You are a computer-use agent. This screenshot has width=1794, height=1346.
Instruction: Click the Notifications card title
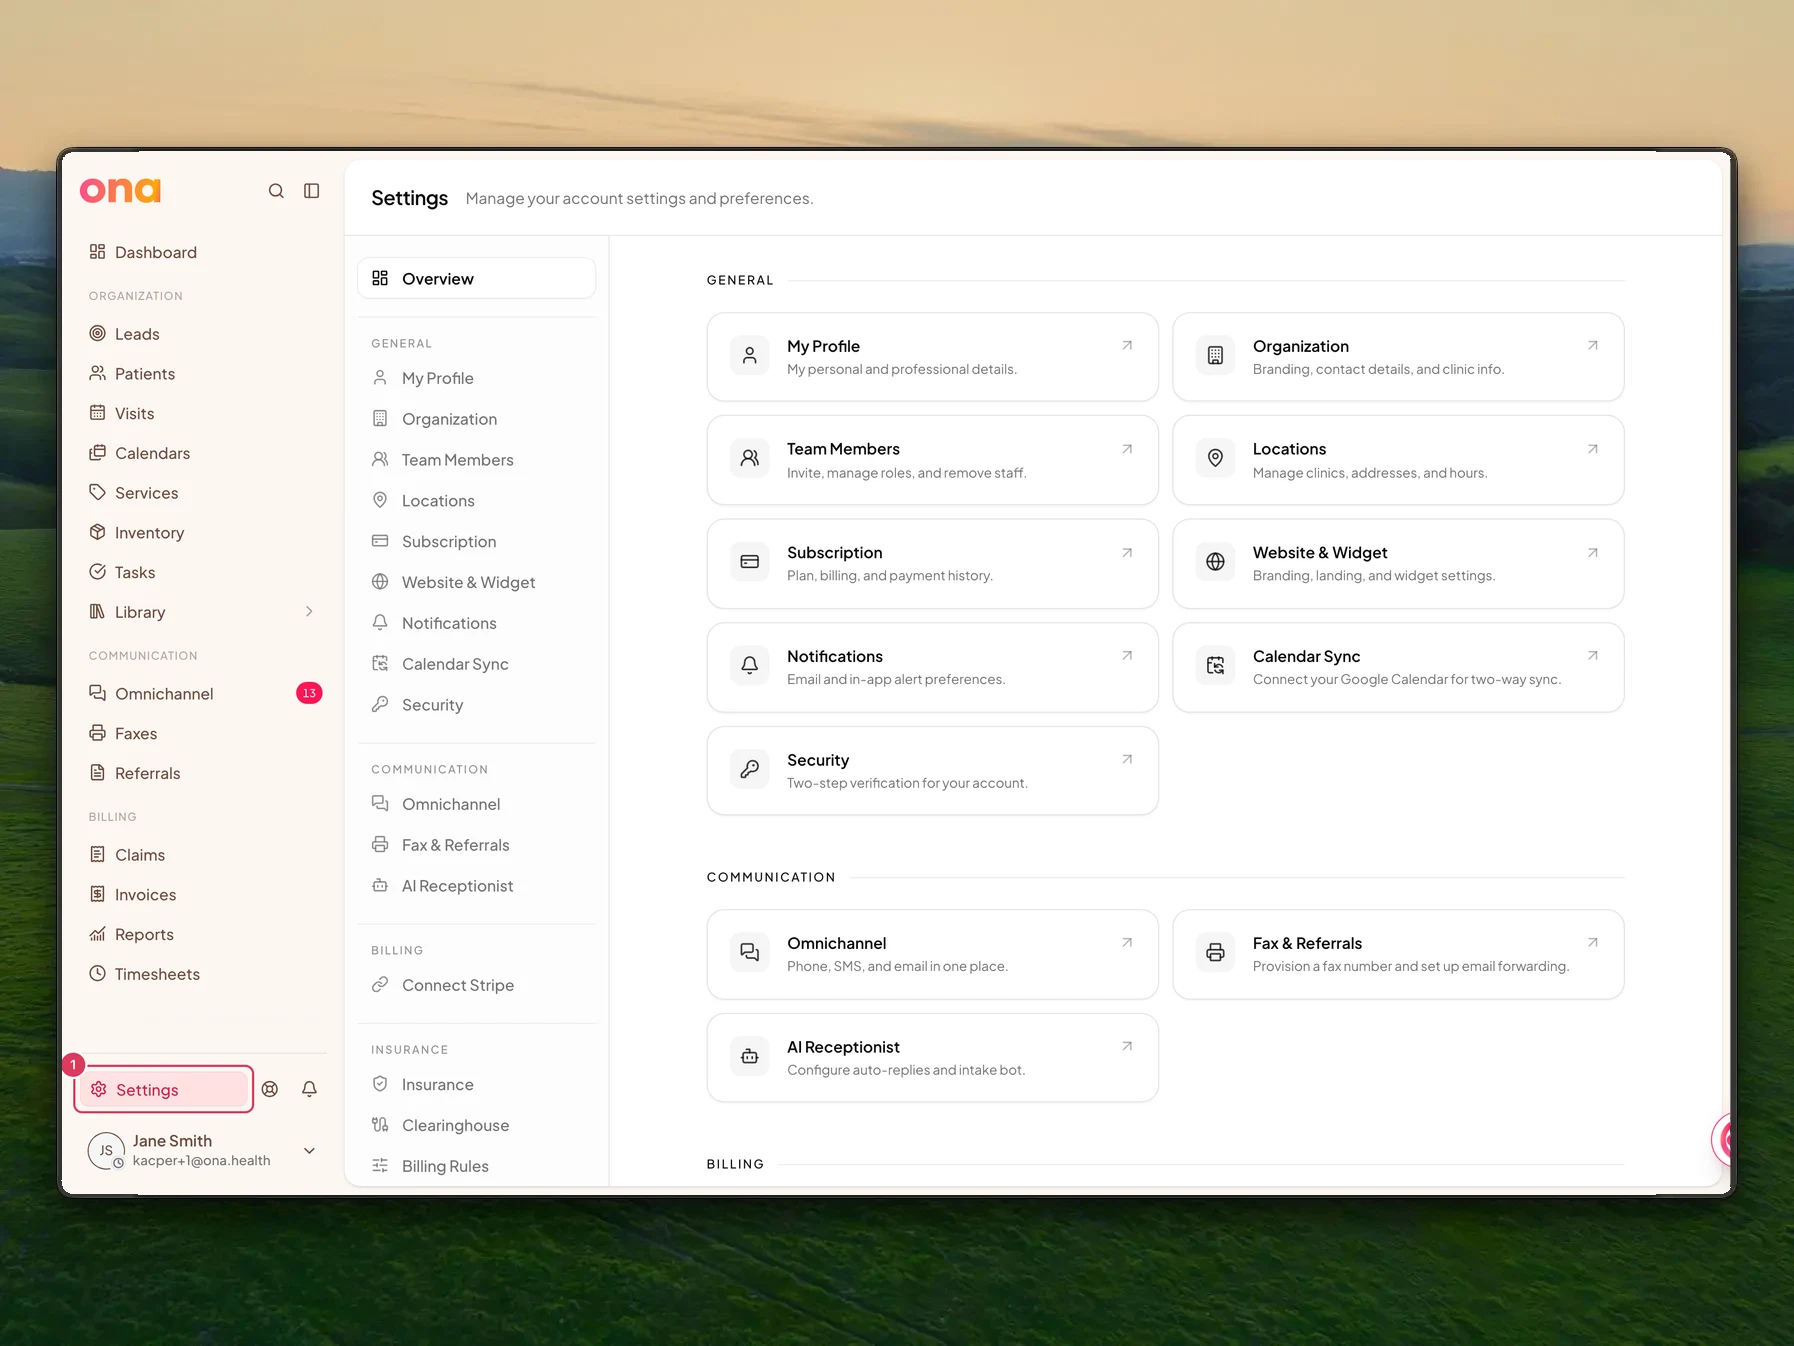pos(835,656)
